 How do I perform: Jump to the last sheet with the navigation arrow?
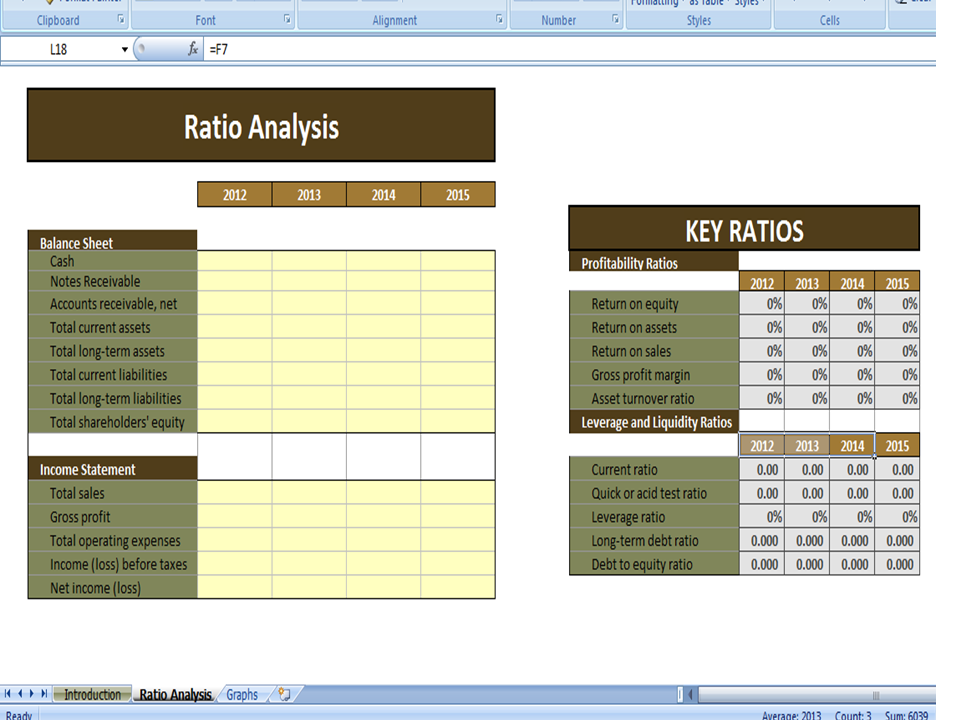click(x=44, y=694)
